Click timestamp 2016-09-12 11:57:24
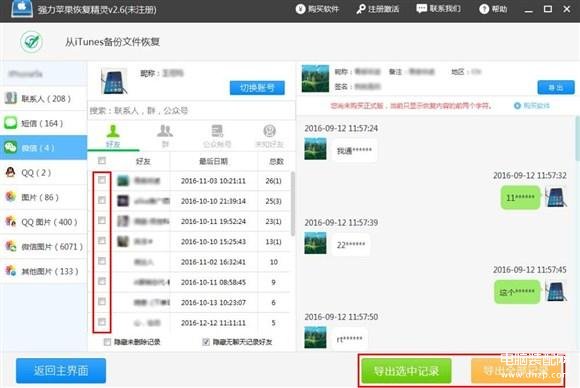Image resolution: width=580 pixels, height=388 pixels. 341,128
